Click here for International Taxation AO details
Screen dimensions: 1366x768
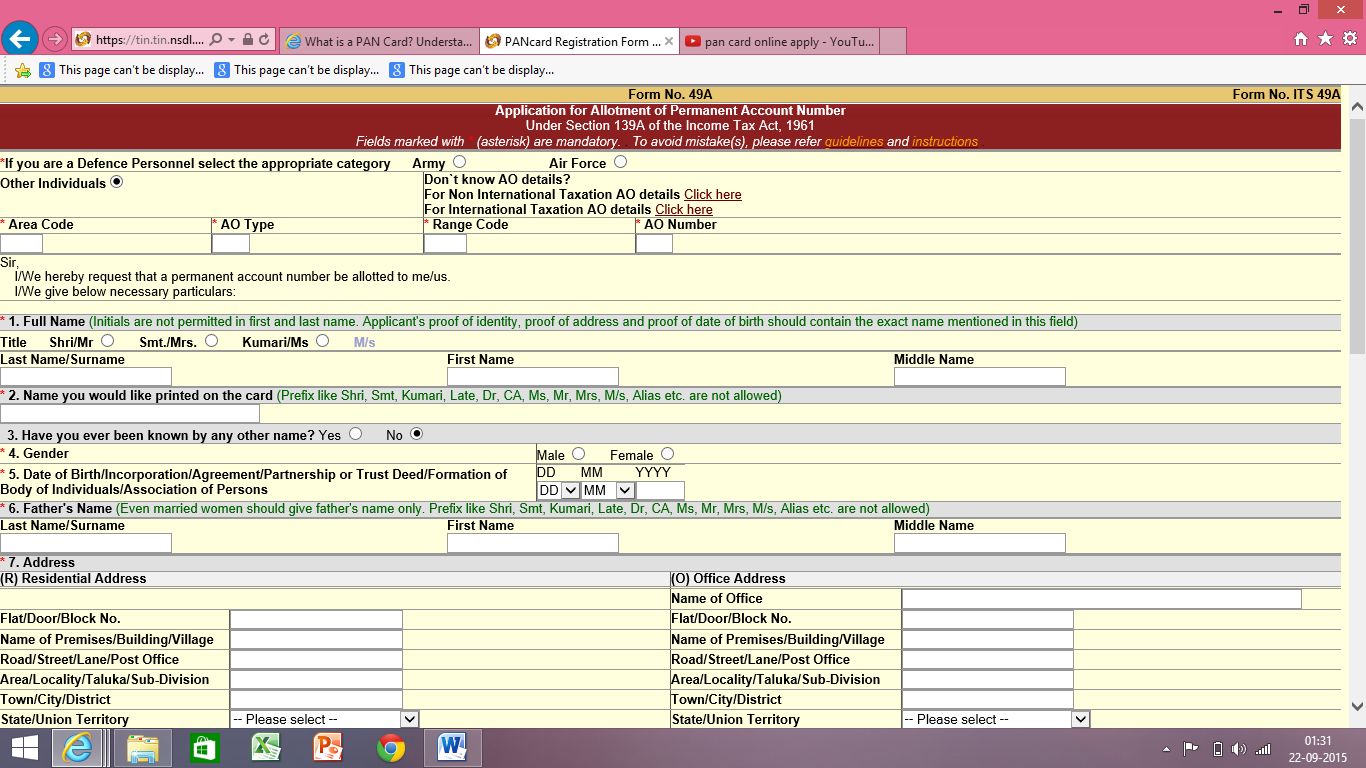684,210
